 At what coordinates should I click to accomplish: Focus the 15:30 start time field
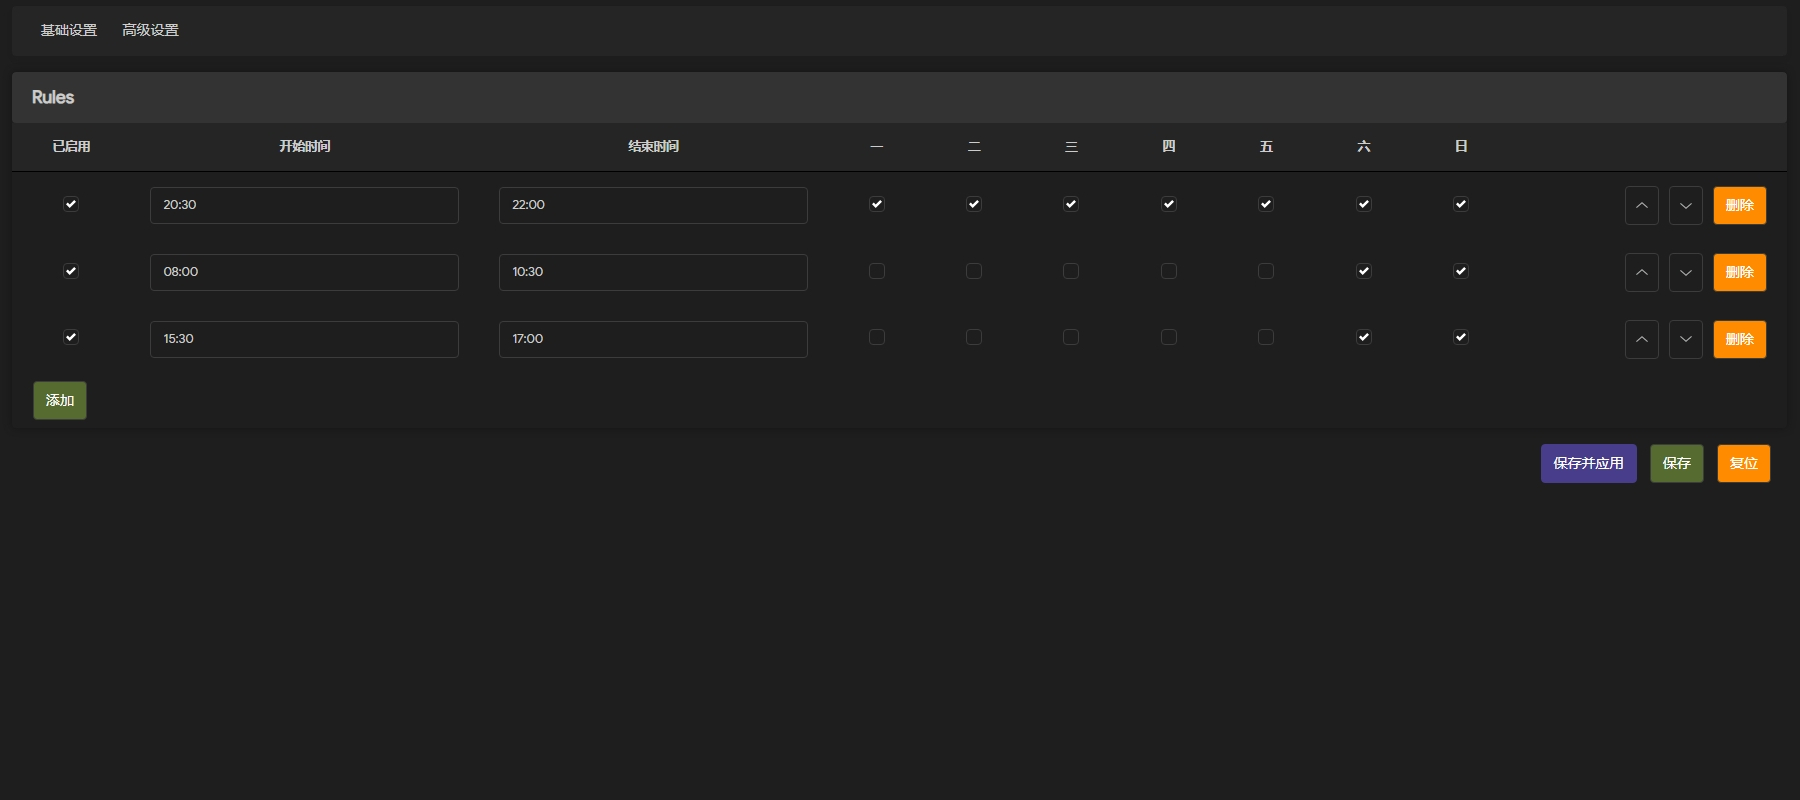(304, 339)
